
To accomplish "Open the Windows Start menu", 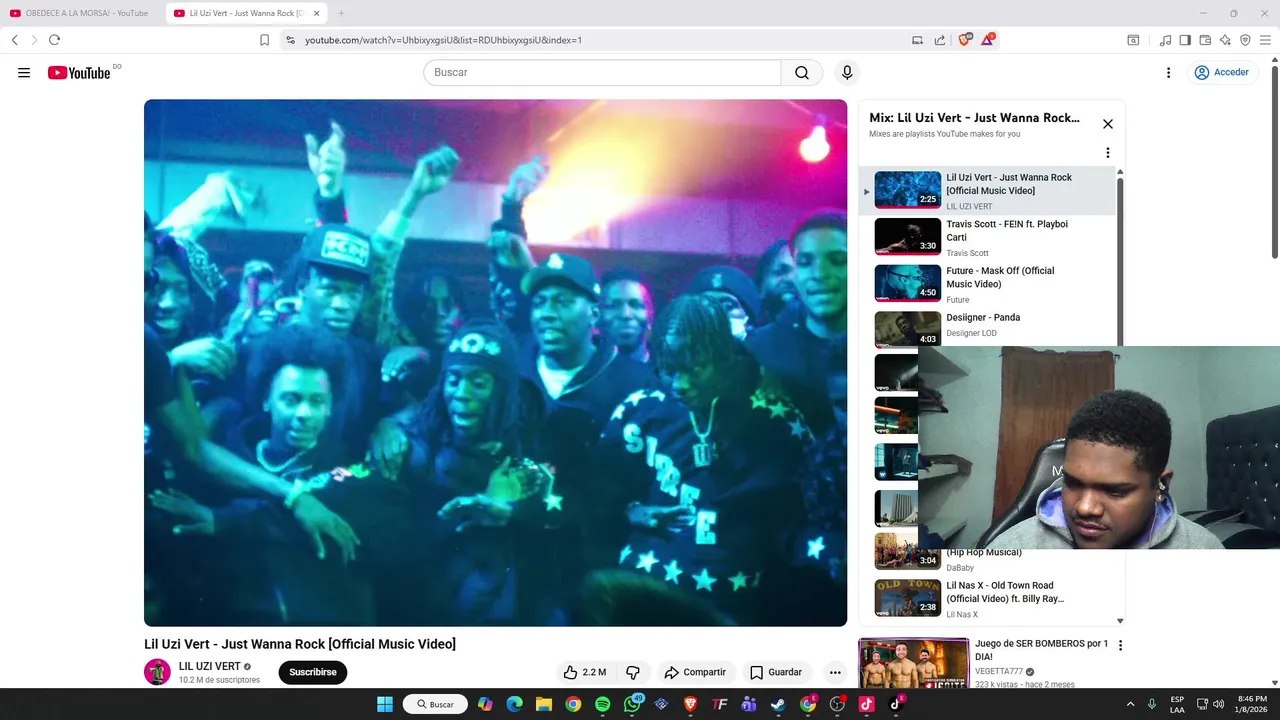I will click(385, 704).
